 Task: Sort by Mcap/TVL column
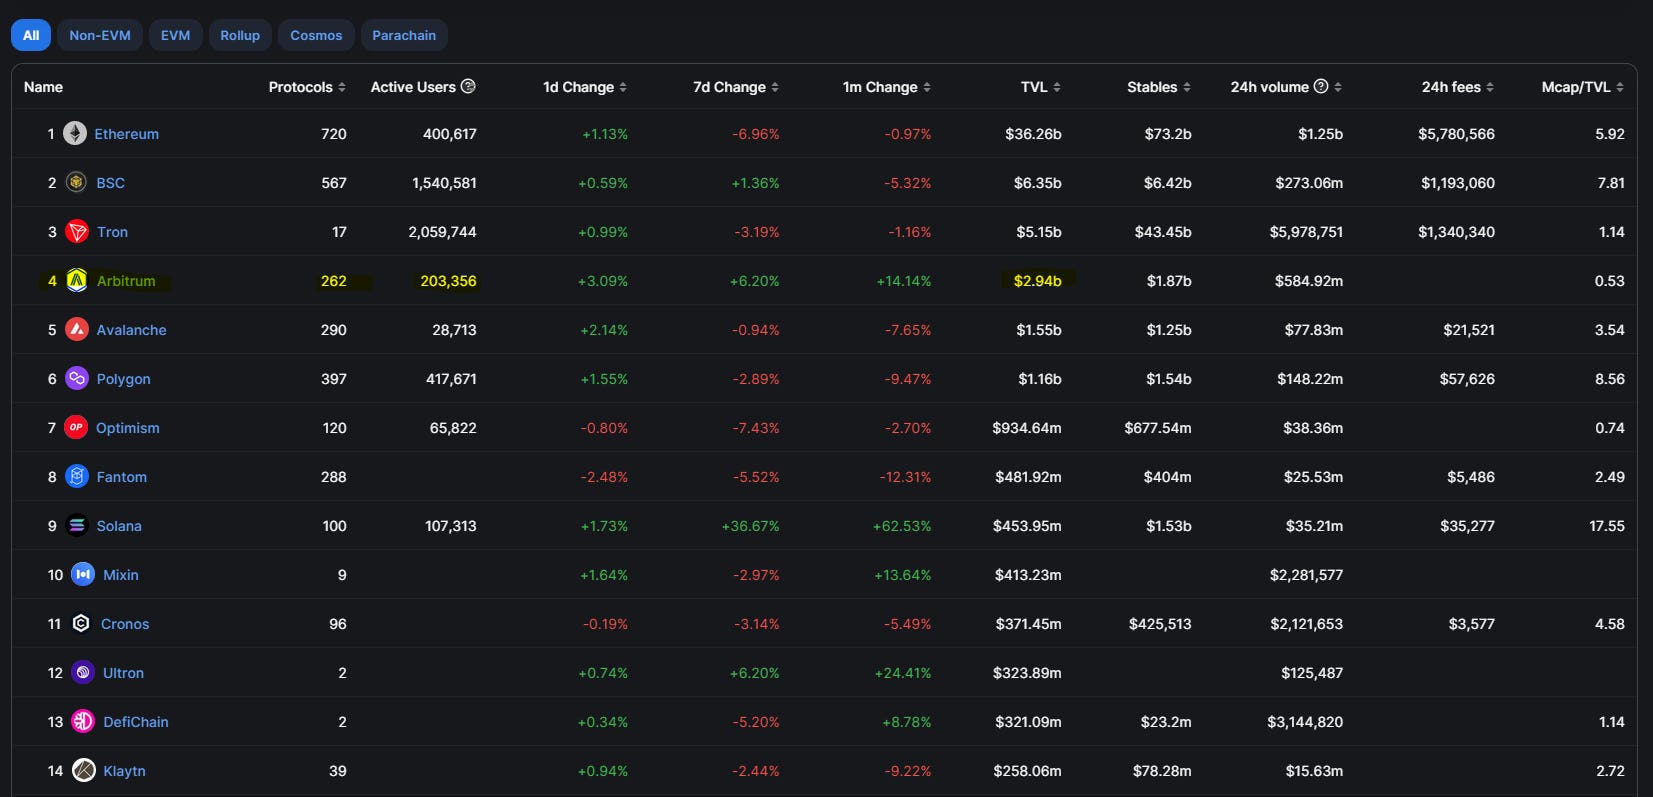pyautogui.click(x=1583, y=87)
